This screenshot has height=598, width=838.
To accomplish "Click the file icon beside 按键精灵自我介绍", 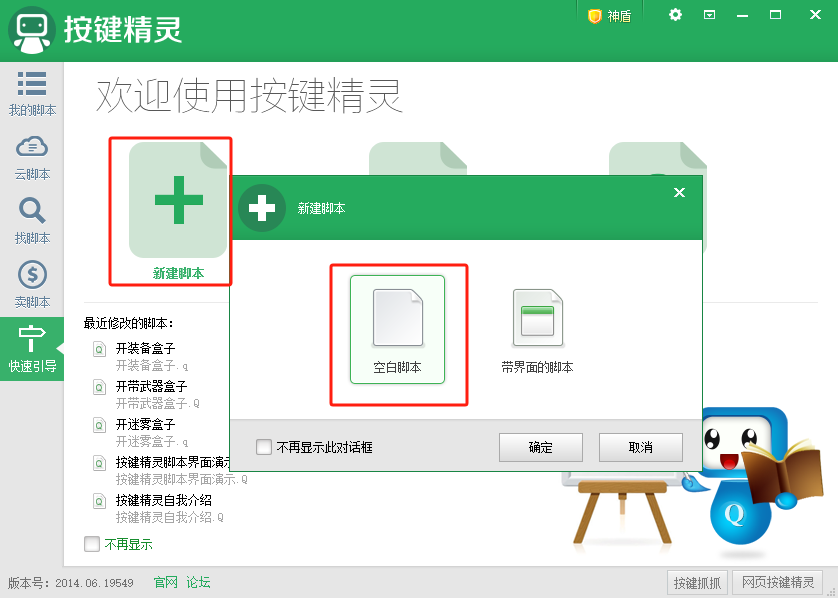I will point(99,501).
